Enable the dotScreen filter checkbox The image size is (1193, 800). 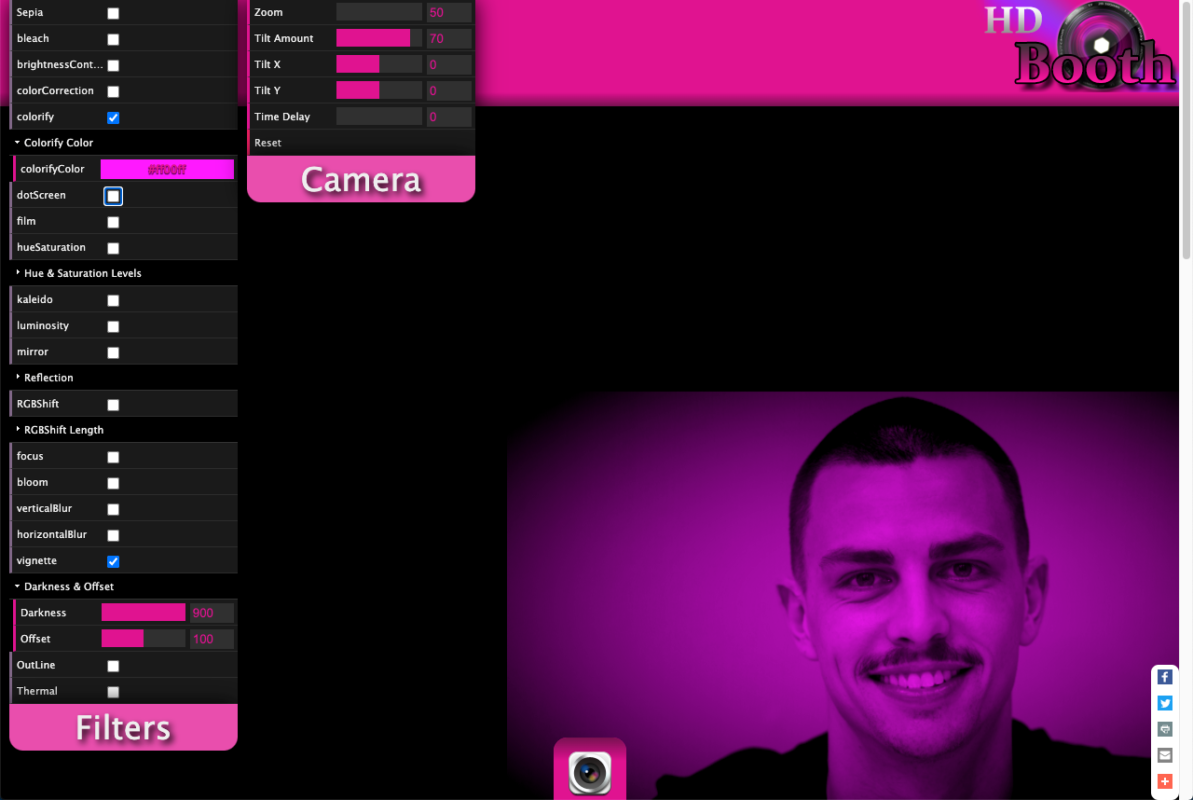(113, 195)
